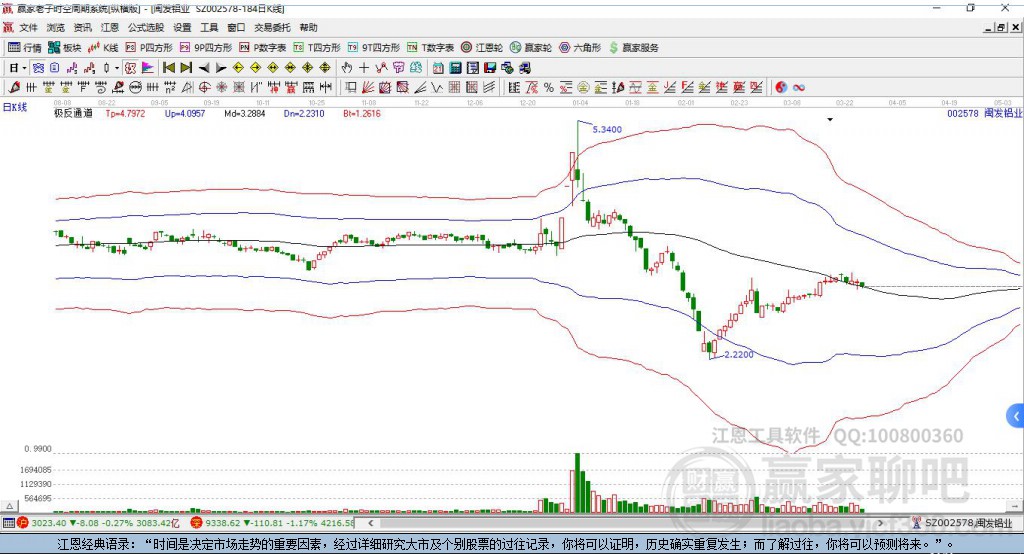
Task: Open the candlestick style dropdown arrow
Action: pyautogui.click(x=117, y=67)
